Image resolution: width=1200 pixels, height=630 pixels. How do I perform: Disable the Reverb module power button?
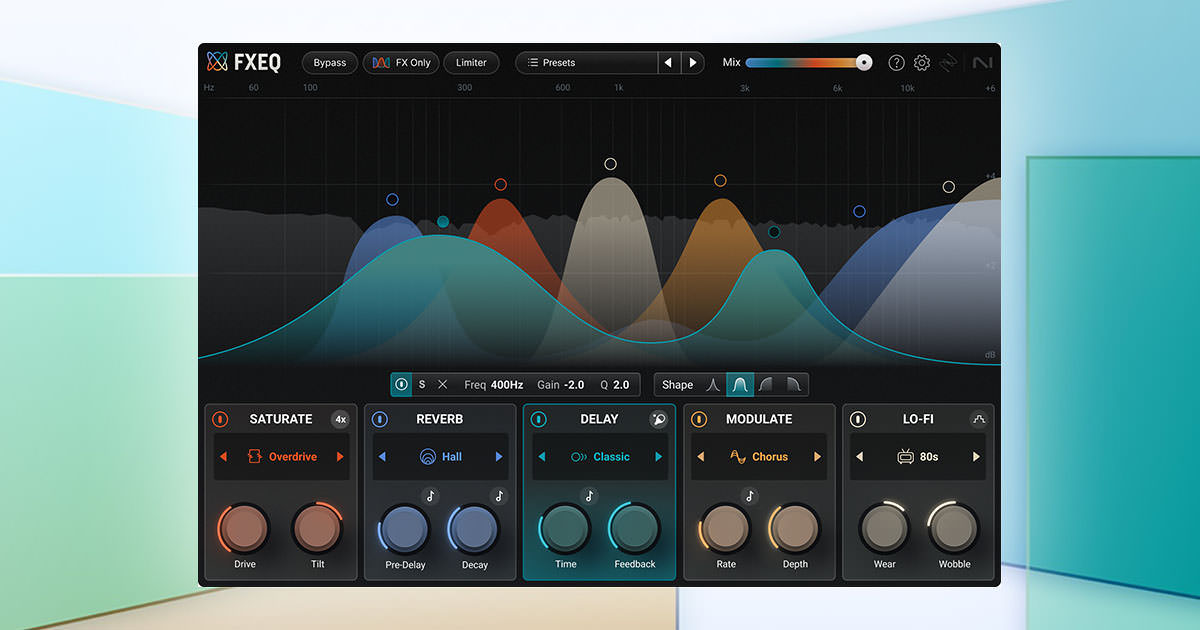tap(380, 420)
